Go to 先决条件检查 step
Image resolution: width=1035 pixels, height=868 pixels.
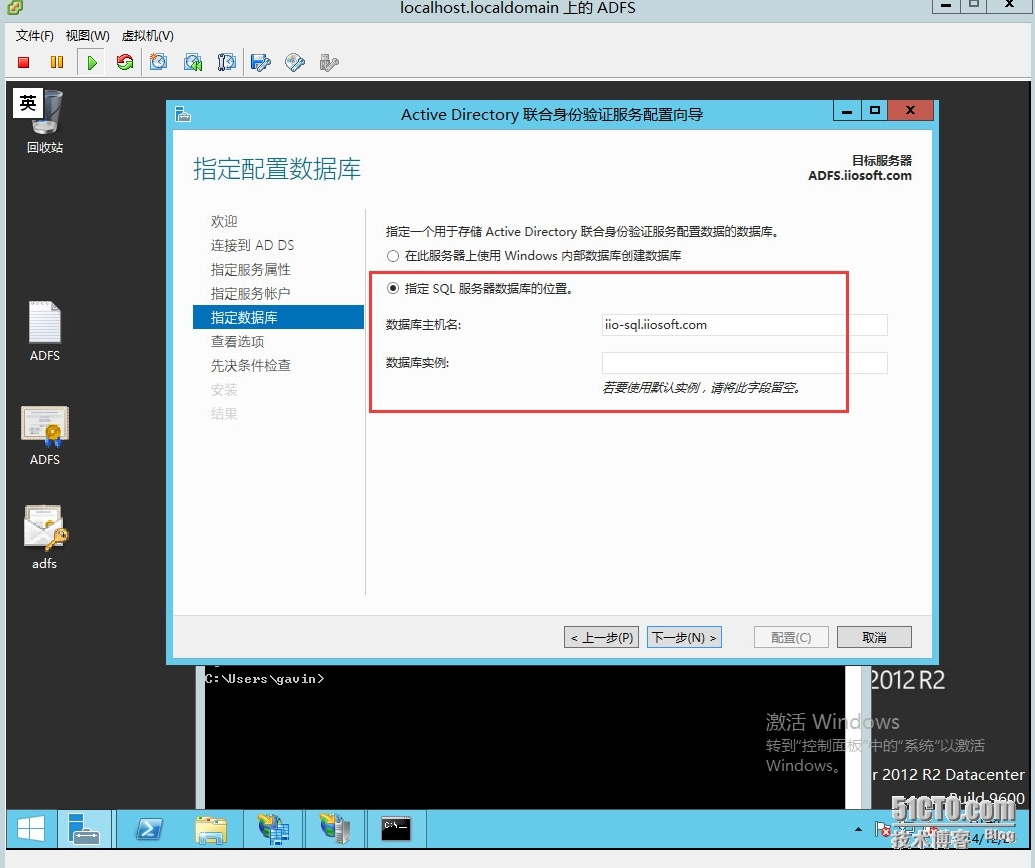[250, 366]
